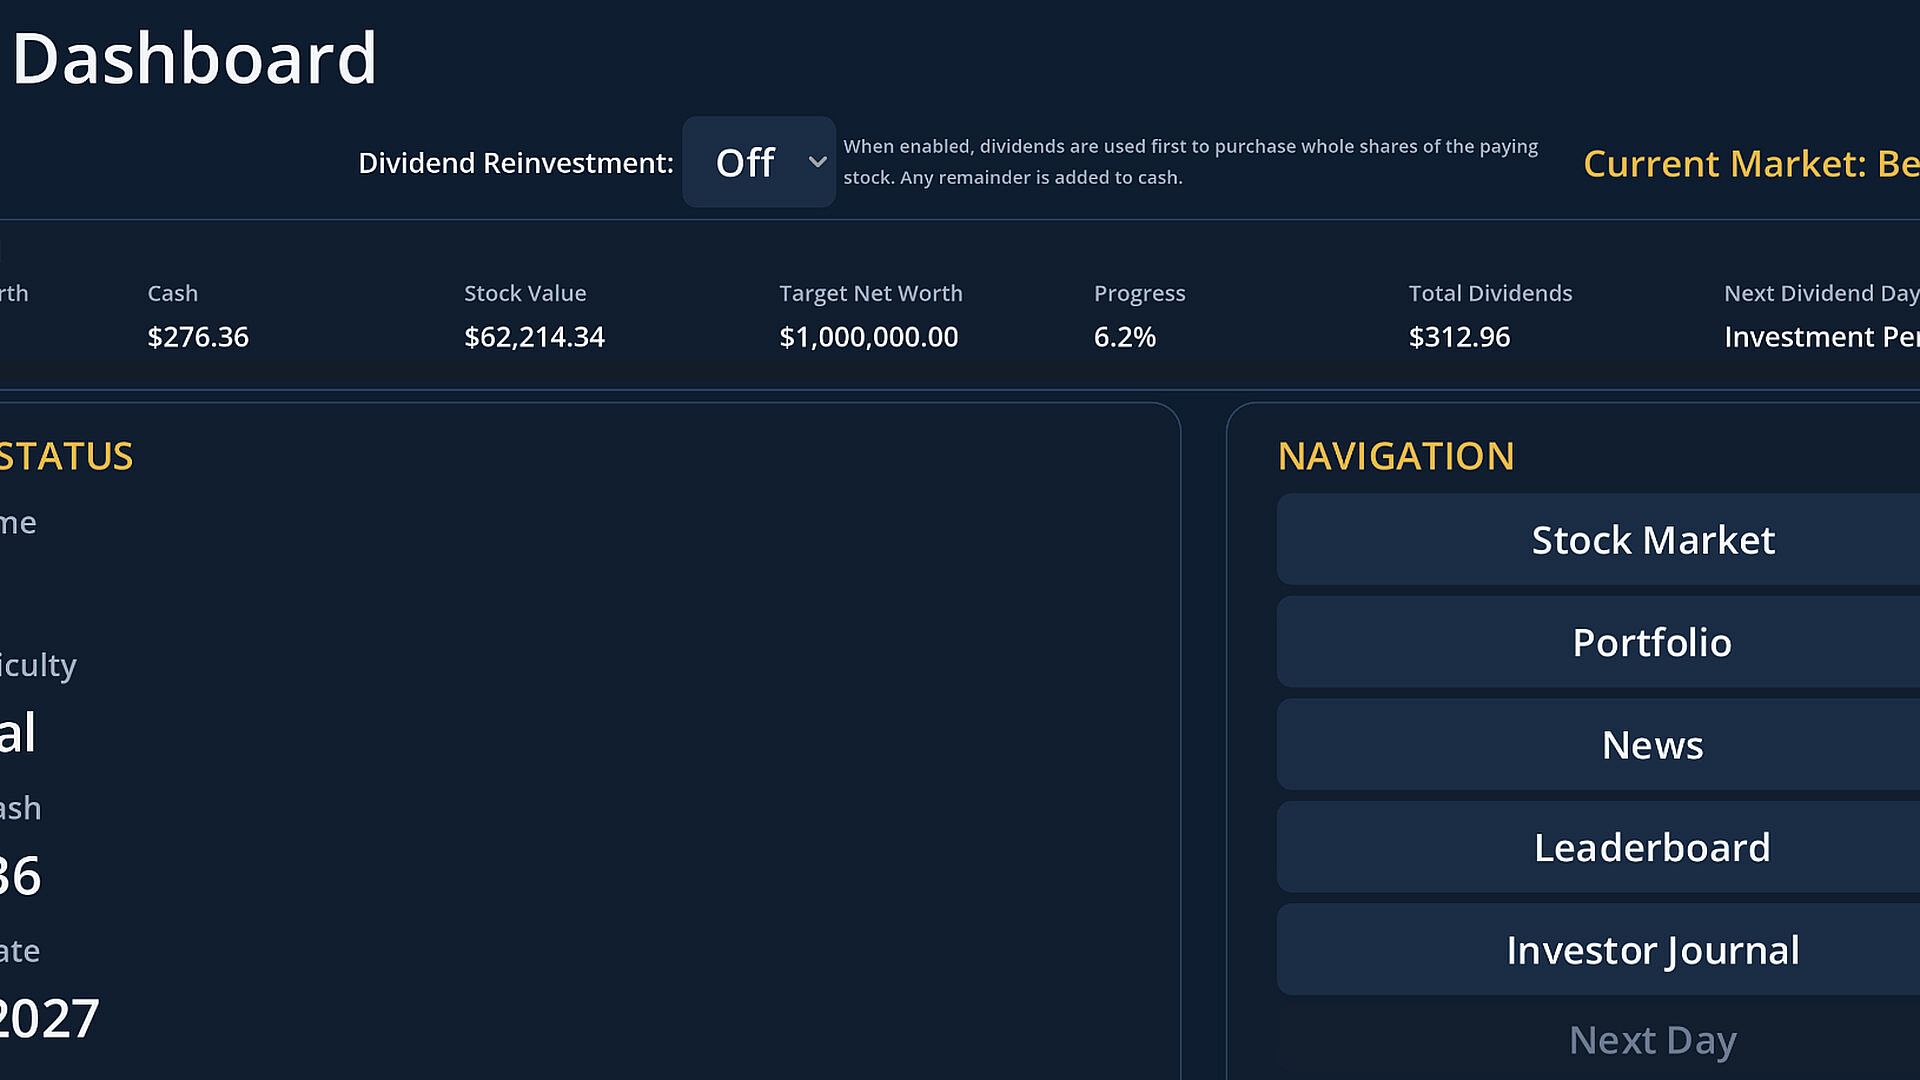The image size is (1920, 1080).
Task: Click the STATUS panel heading
Action: coord(66,456)
